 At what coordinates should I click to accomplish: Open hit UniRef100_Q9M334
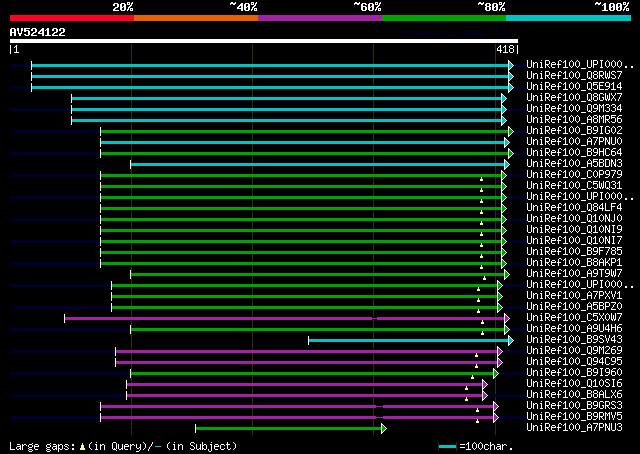tap(574, 109)
